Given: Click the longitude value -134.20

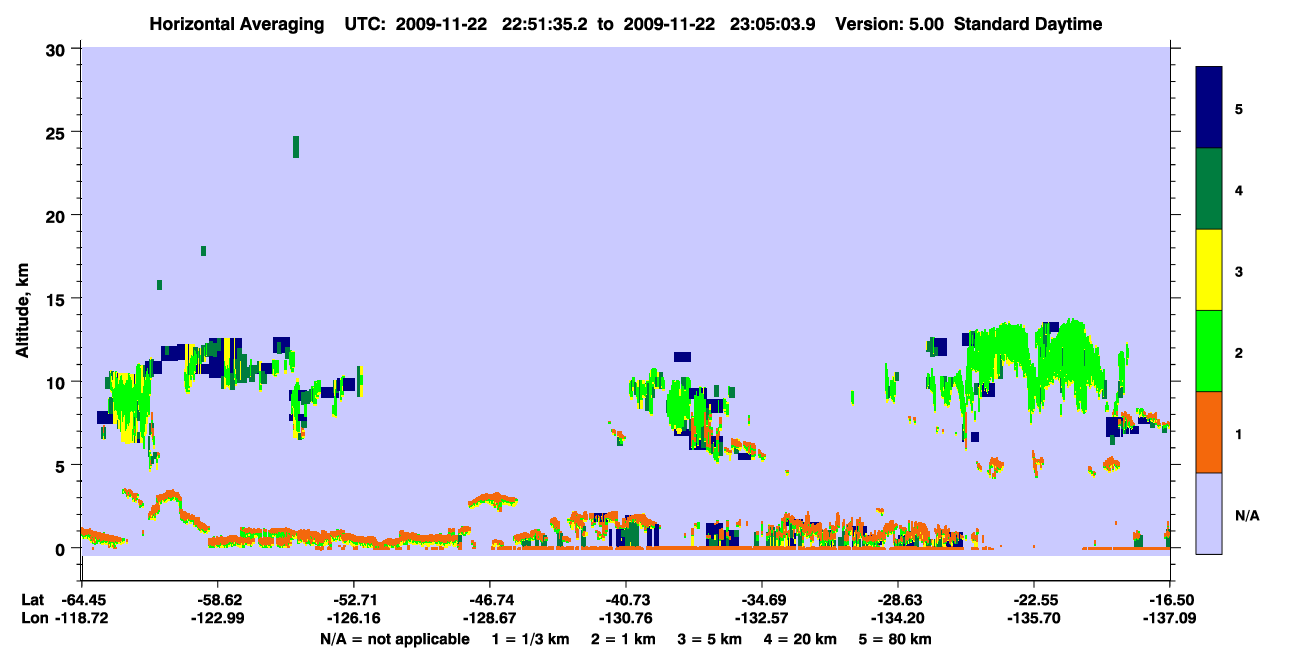Looking at the screenshot, I should click(x=898, y=618).
